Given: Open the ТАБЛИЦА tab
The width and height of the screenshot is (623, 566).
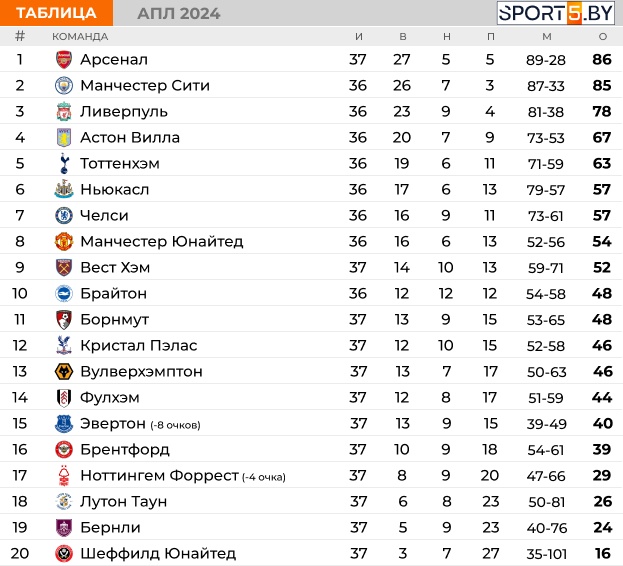Looking at the screenshot, I should (56, 13).
